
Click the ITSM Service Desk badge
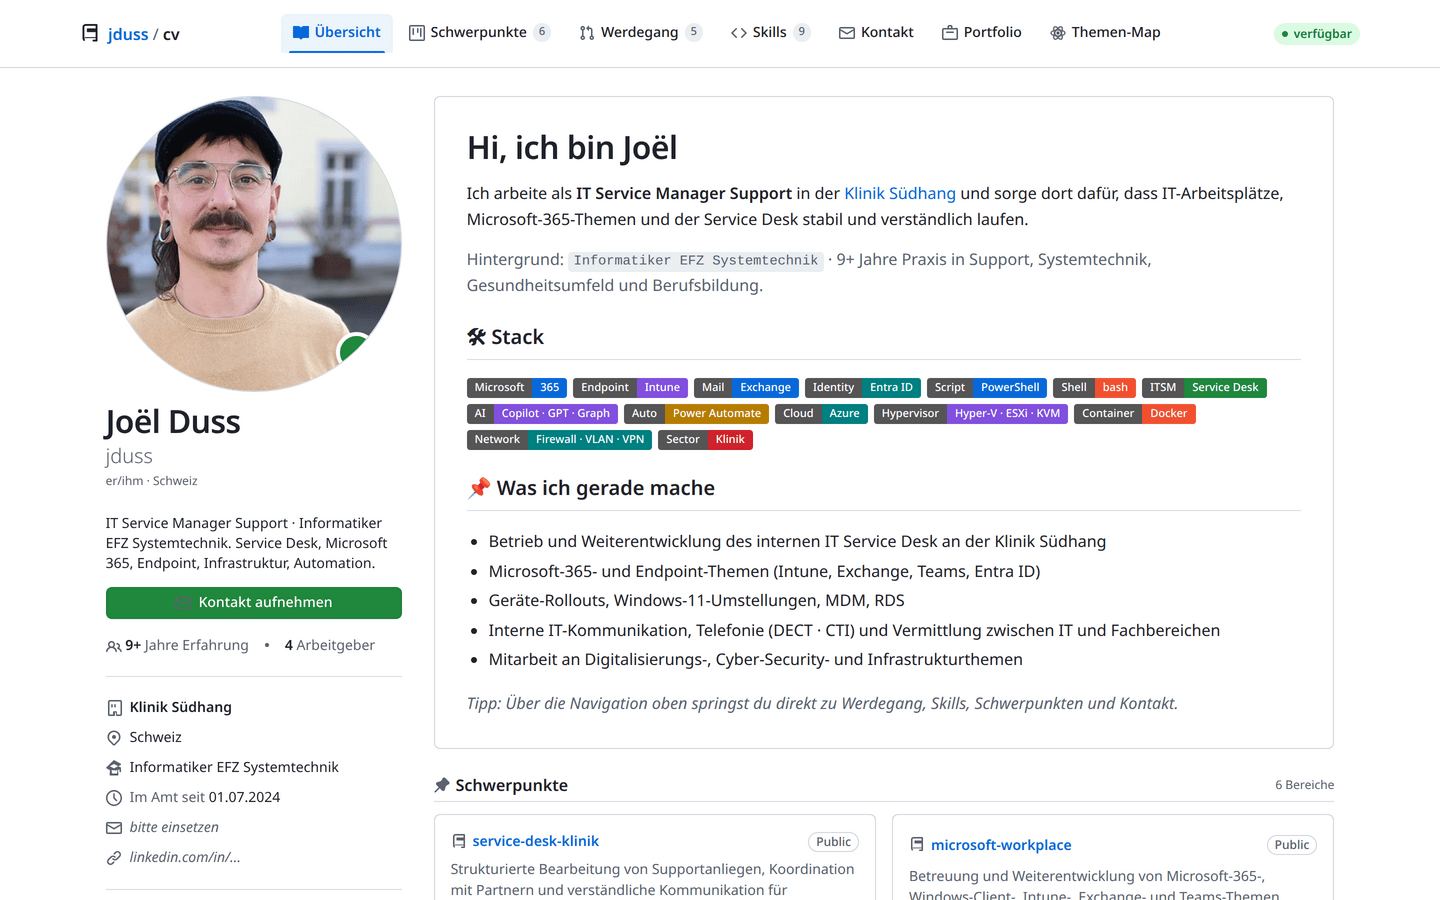coord(1204,388)
